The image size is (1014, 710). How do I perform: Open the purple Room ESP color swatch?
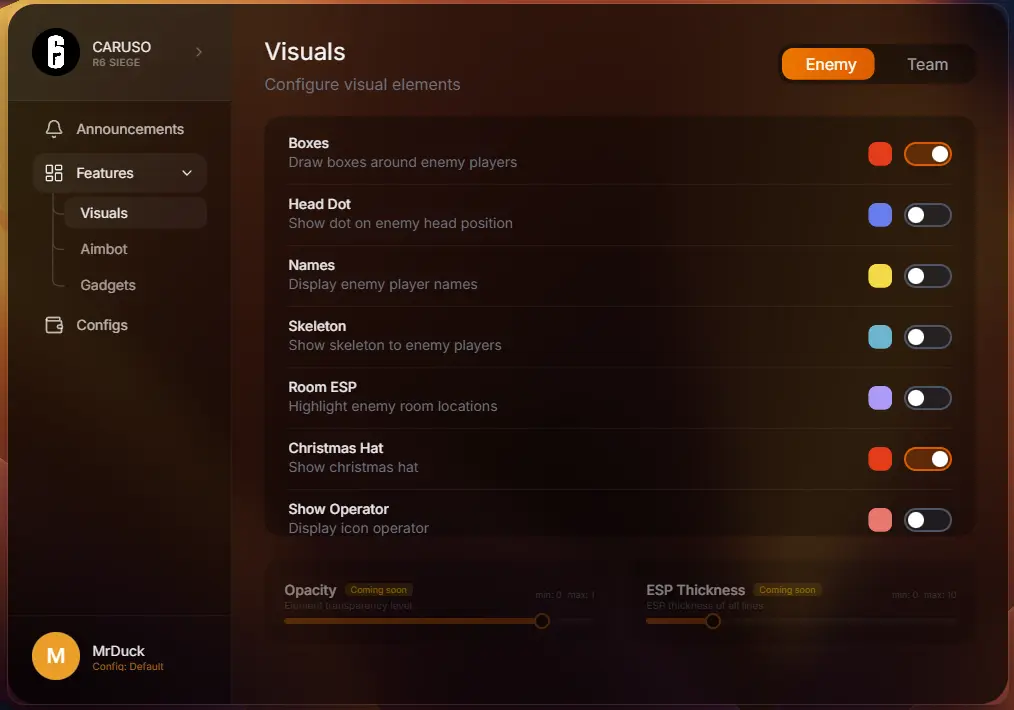(x=880, y=398)
